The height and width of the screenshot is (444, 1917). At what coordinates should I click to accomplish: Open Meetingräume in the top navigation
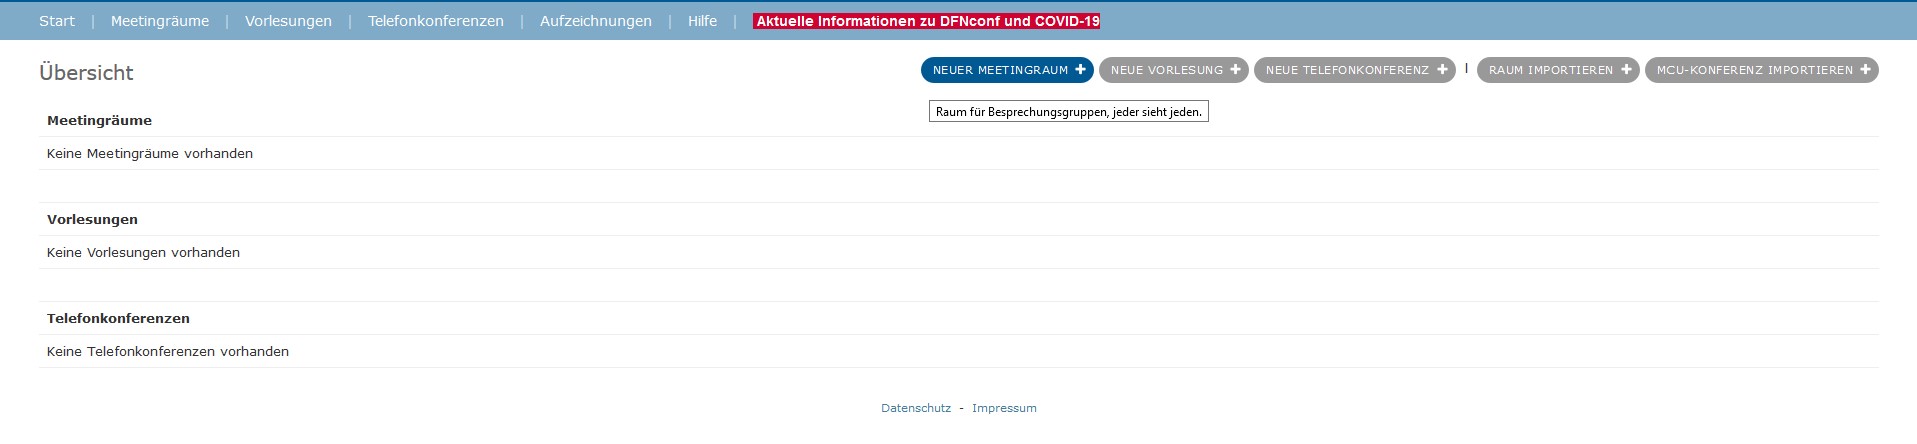(160, 21)
